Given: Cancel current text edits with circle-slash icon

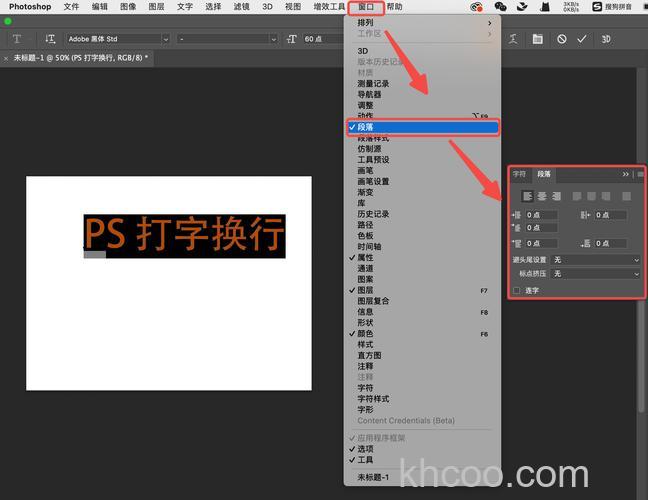Looking at the screenshot, I should 561,39.
